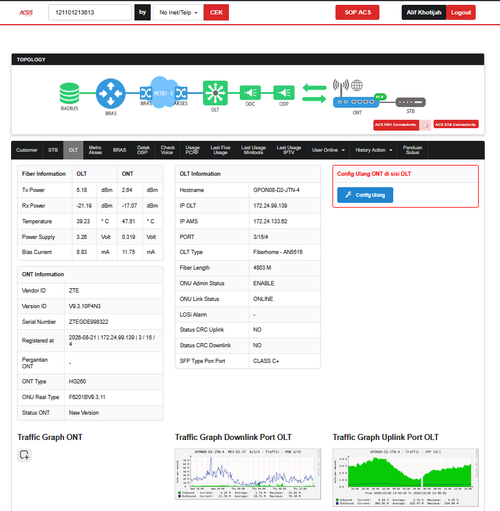Open the Traffic Graph Uplink Port OLT image
The height and width of the screenshot is (511, 500).
(405, 477)
